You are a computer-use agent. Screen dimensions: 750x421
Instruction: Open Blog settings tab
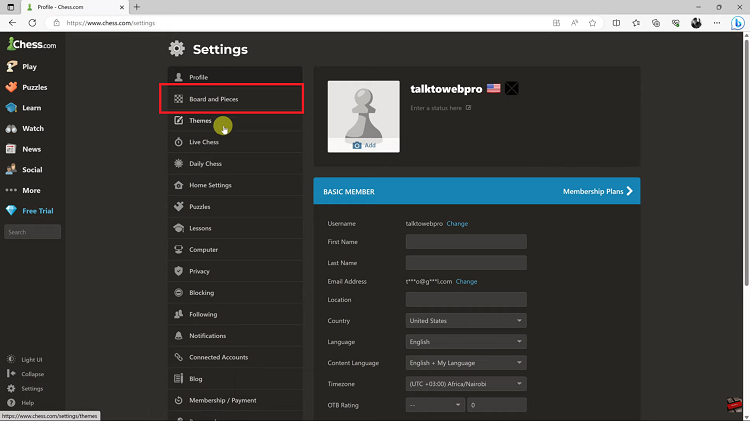(235, 379)
